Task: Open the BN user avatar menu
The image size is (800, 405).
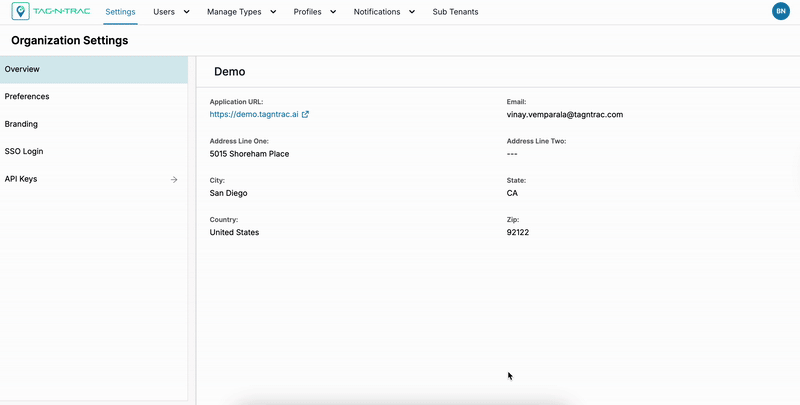Action: coord(781,11)
